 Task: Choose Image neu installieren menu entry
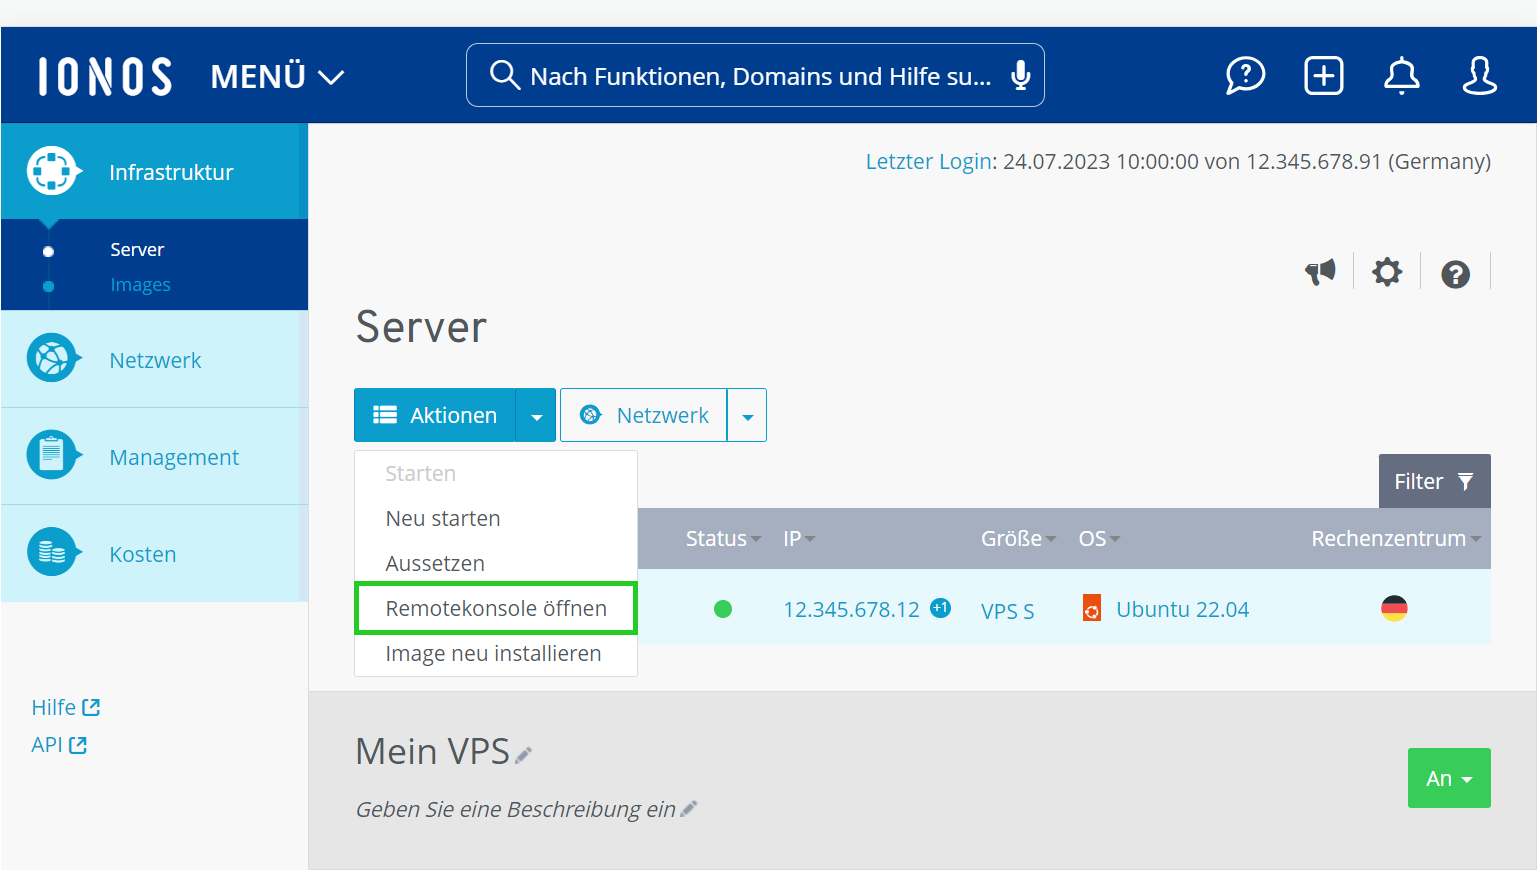(x=496, y=653)
